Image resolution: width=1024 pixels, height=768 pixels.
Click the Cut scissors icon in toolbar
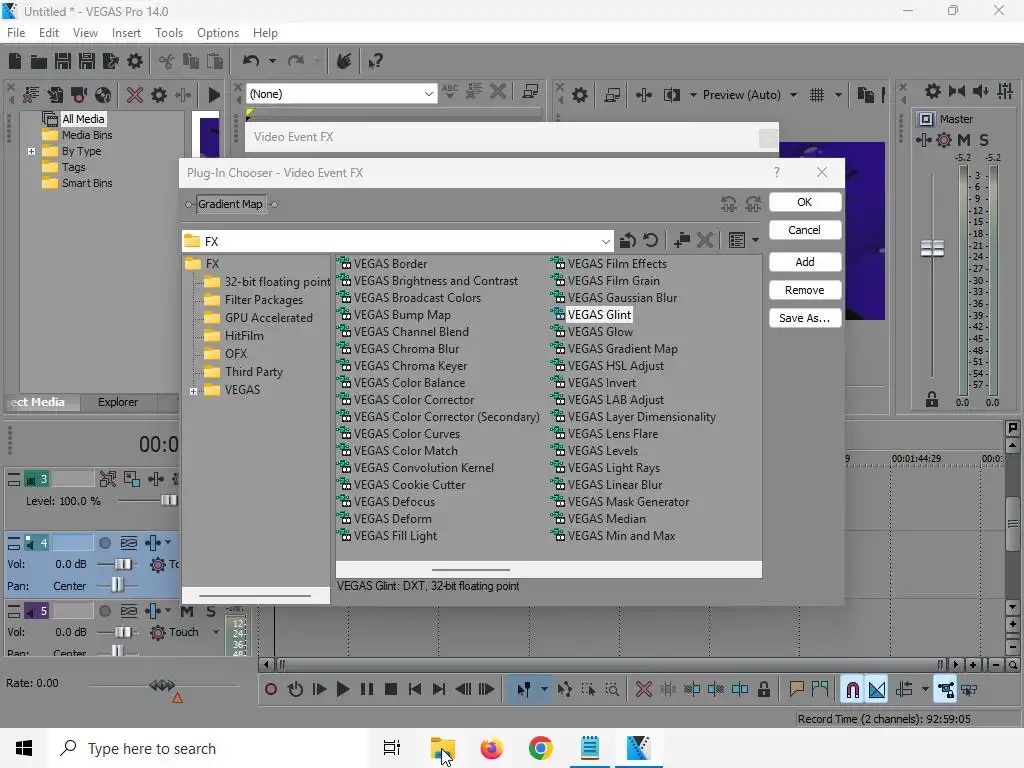(x=167, y=61)
